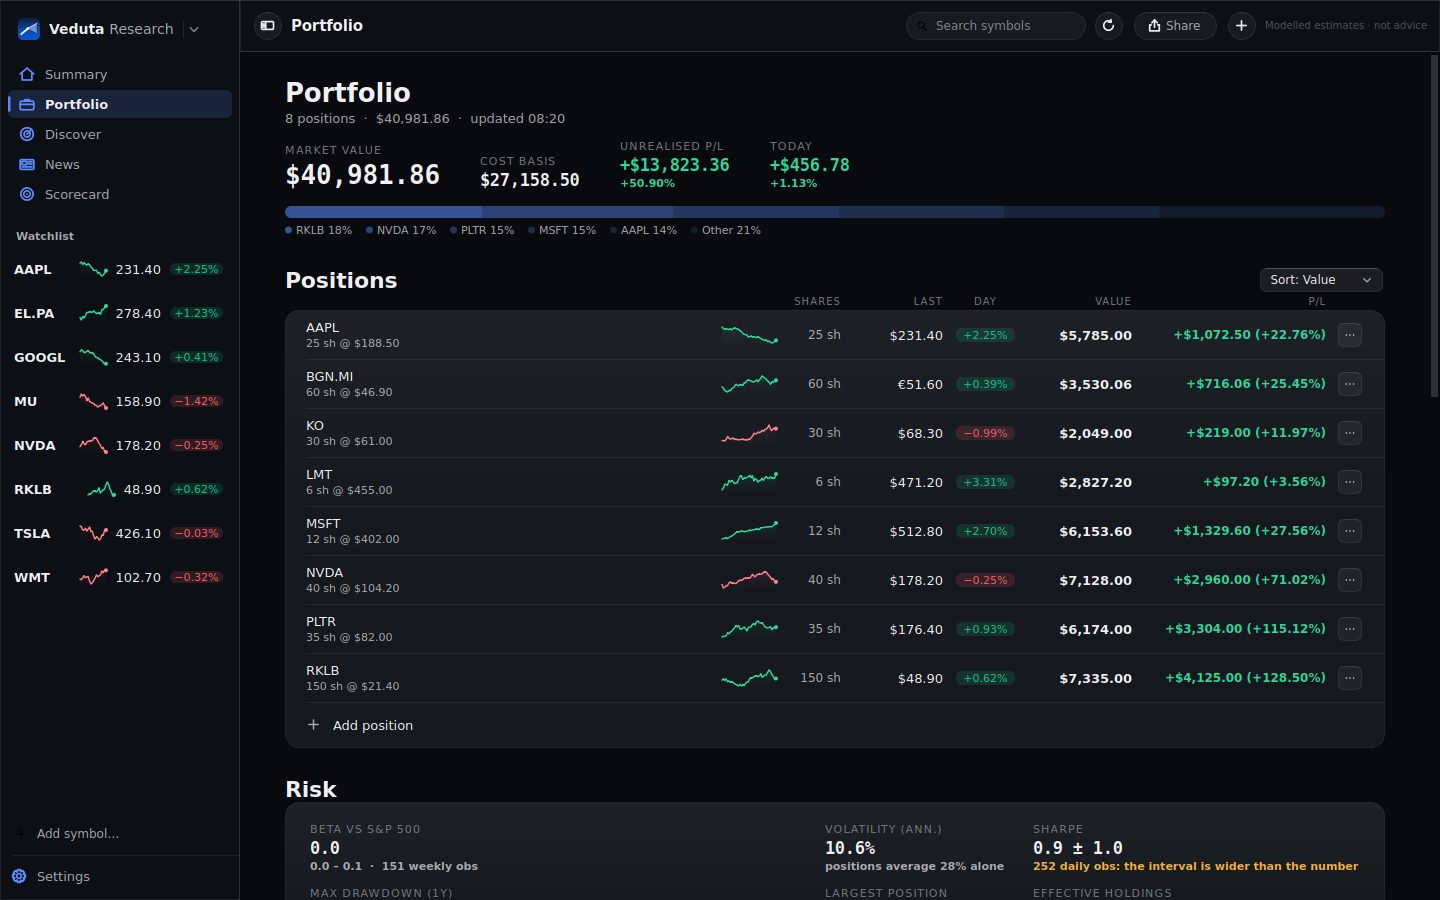
Task: Go to the Discover section
Action: (x=120, y=134)
